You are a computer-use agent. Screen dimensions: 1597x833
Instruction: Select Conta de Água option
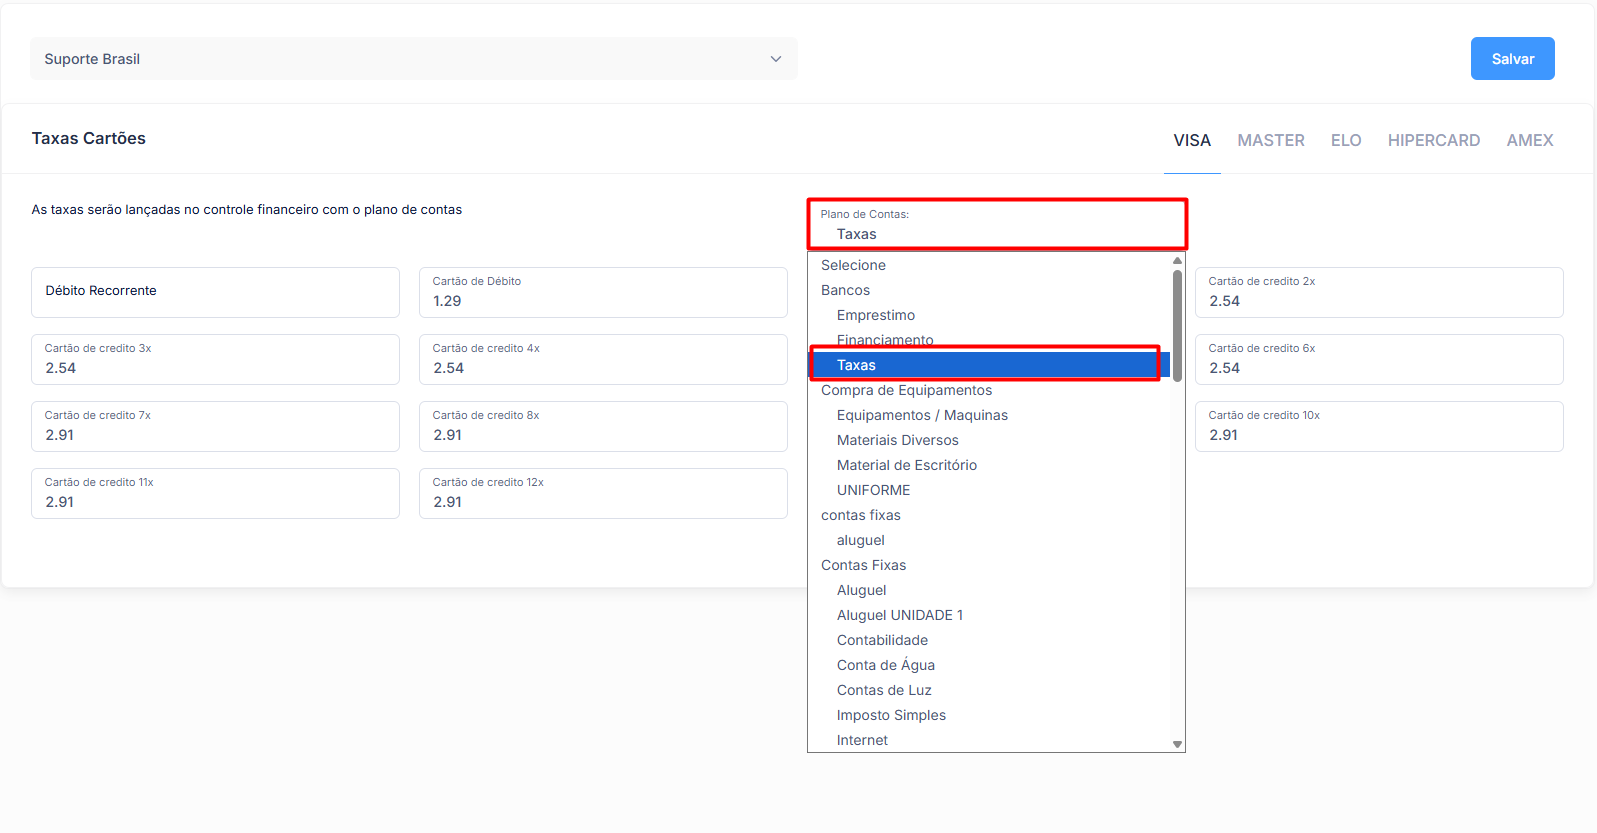click(989, 665)
